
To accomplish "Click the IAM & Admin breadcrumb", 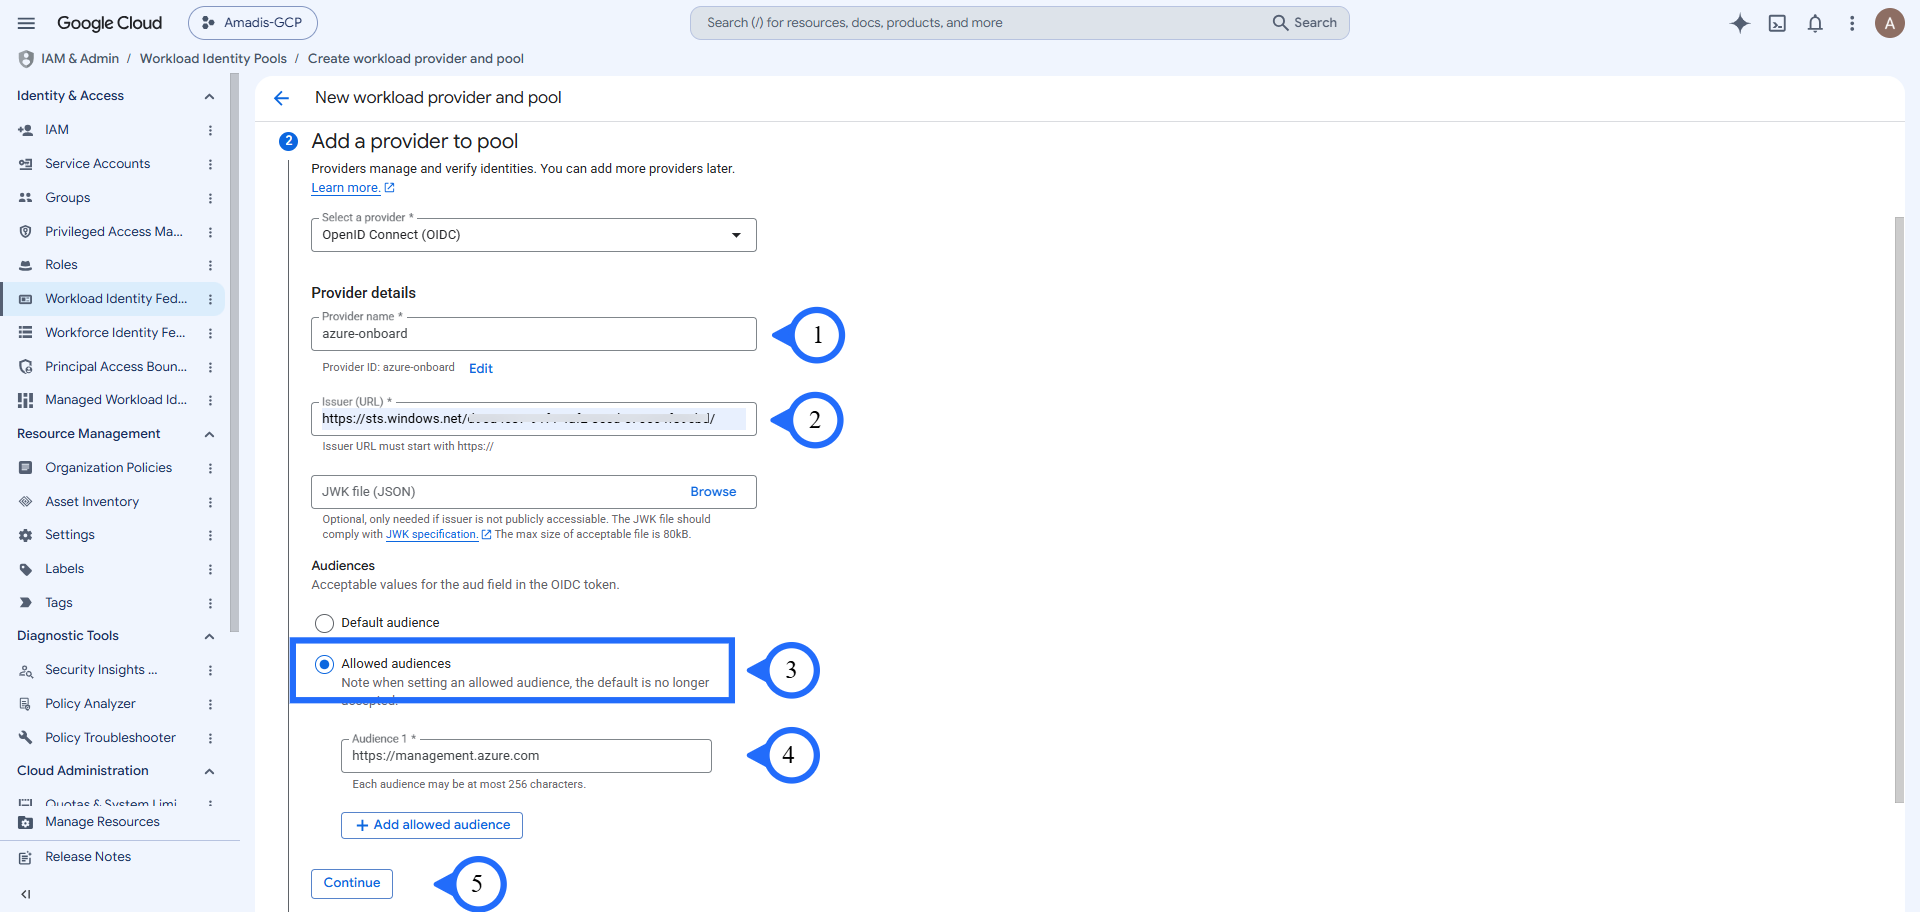I will (x=80, y=59).
